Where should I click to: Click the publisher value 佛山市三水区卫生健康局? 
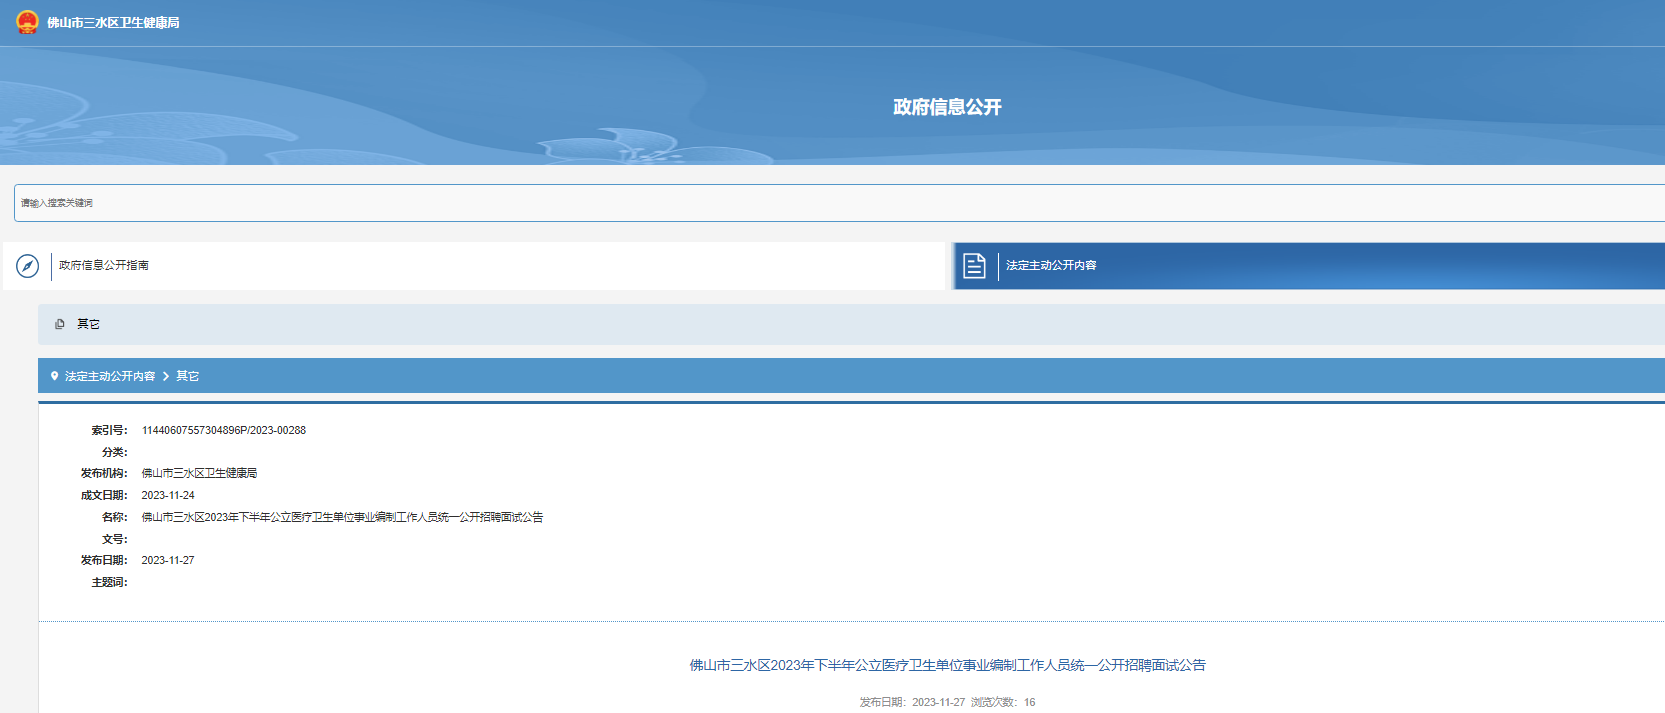[199, 473]
